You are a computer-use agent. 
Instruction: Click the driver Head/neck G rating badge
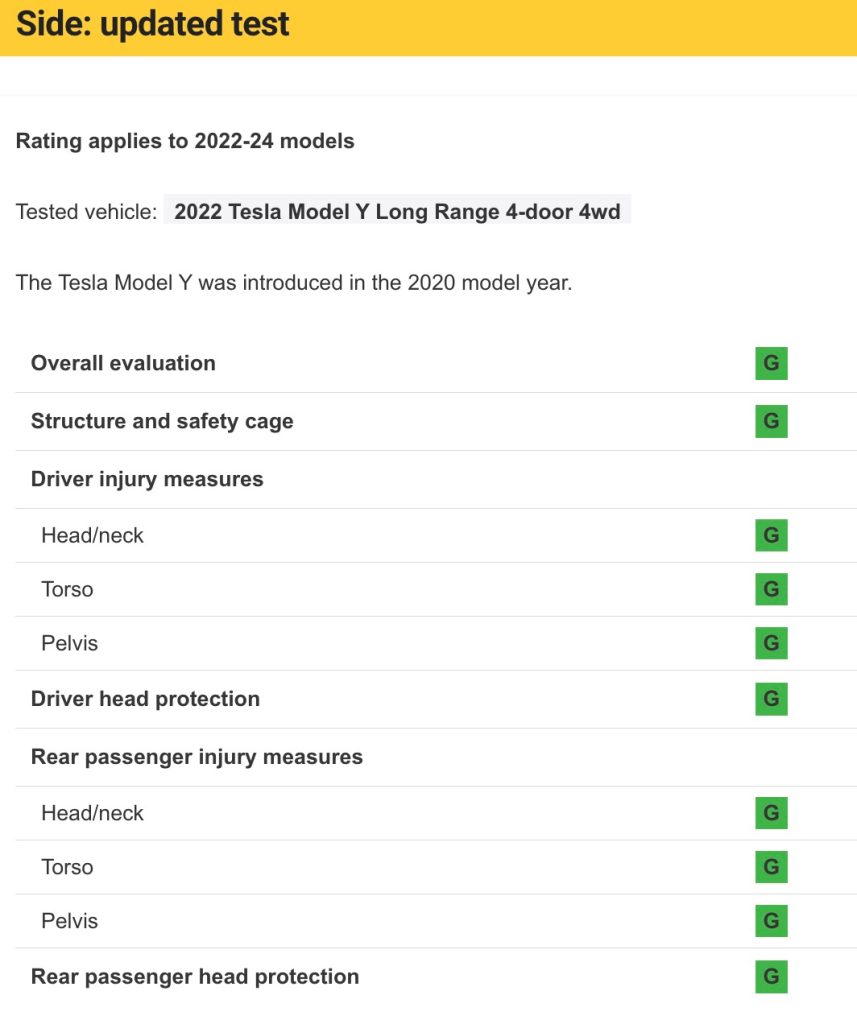(771, 535)
